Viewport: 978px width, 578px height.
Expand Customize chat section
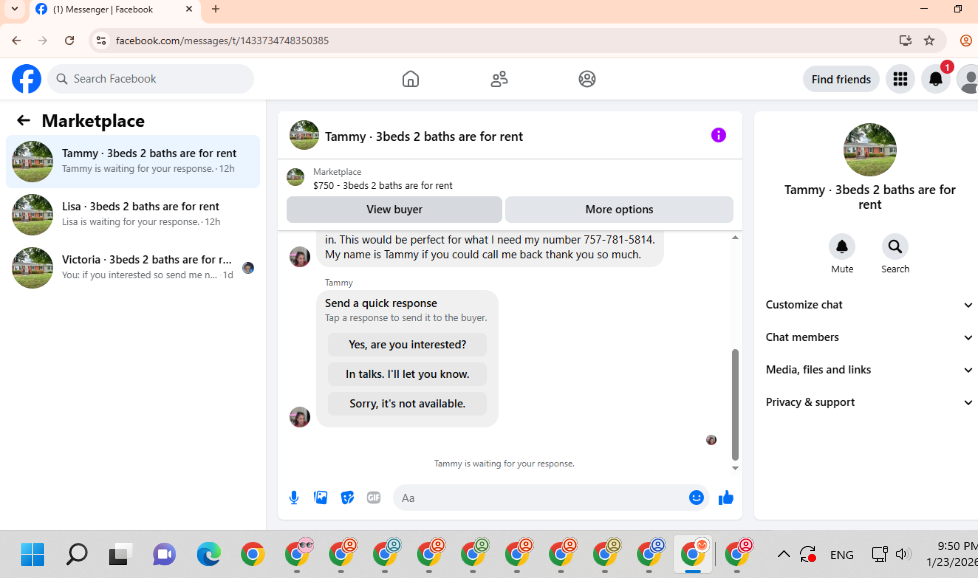[868, 305]
